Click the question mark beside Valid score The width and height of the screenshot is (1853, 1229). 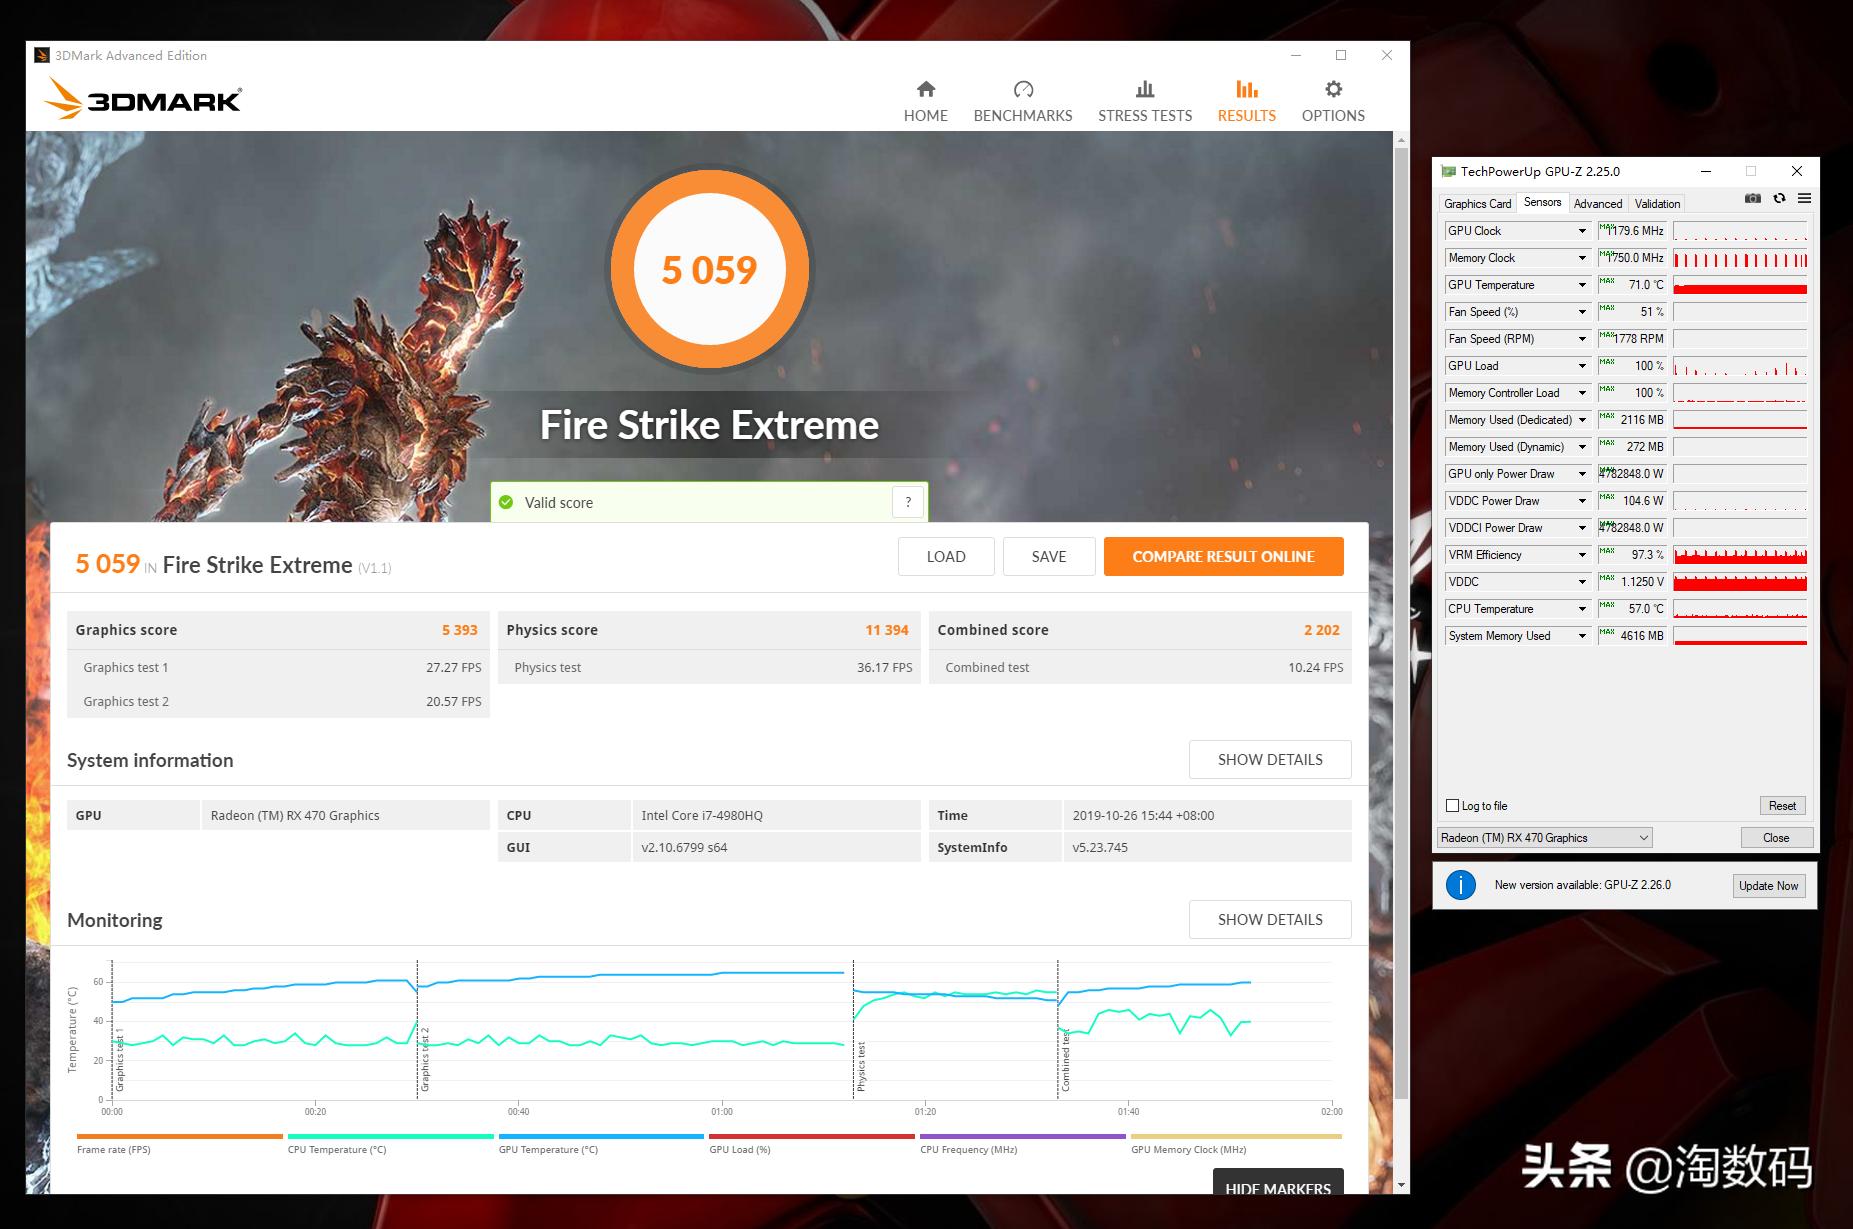(908, 502)
